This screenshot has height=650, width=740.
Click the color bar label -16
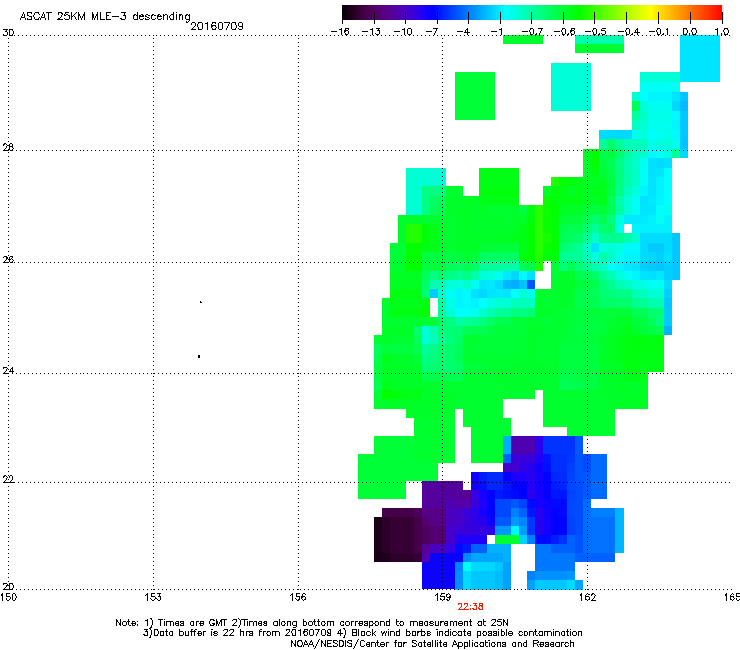[340, 32]
